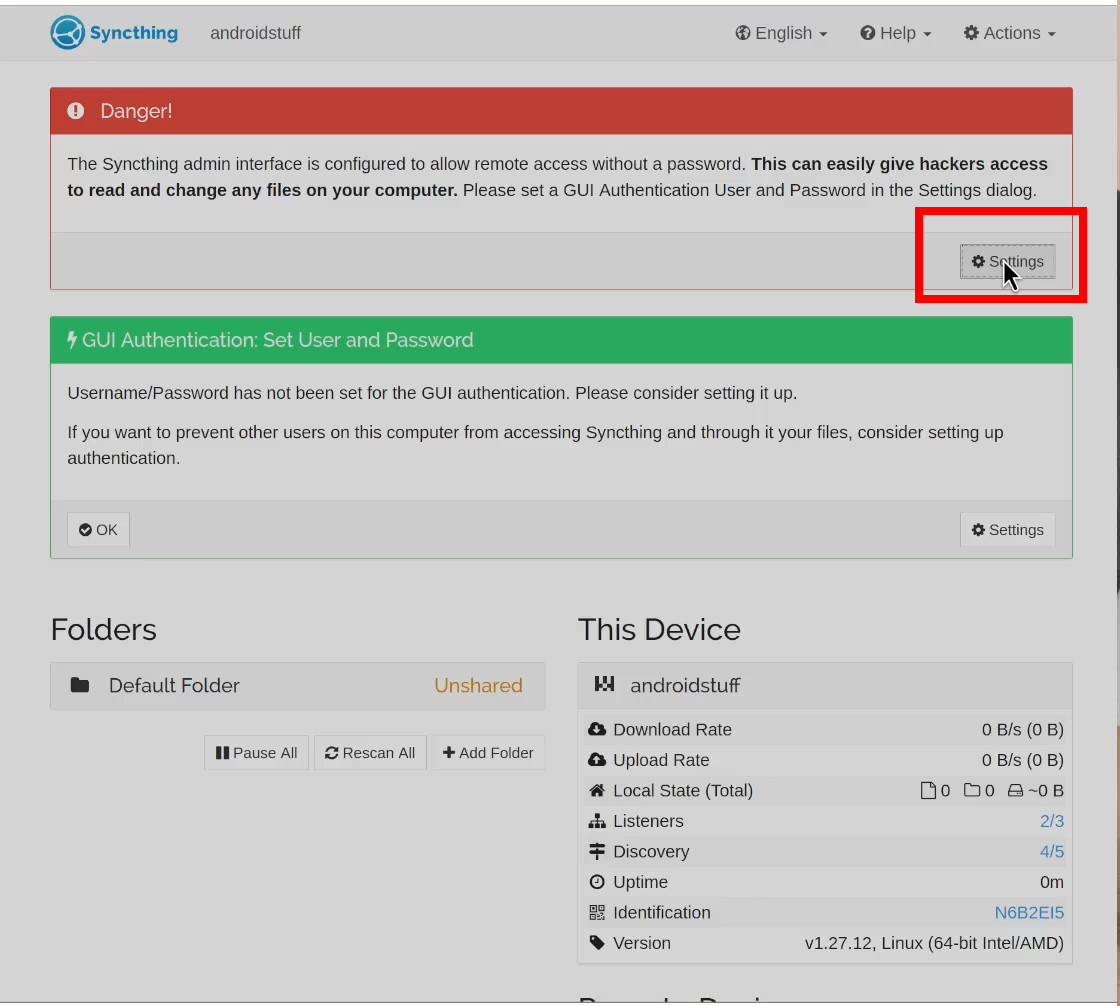Click the folder count icon in Local State
Image resolution: width=1120 pixels, height=1006 pixels.
971,790
